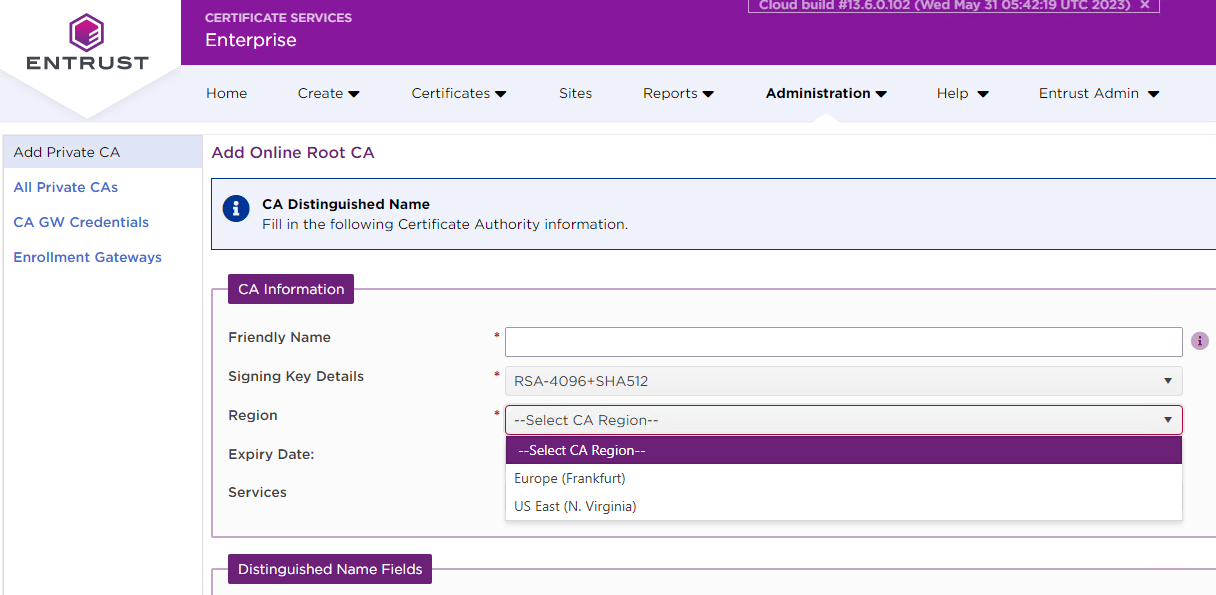The height and width of the screenshot is (595, 1216).
Task: Expand the Reports menu
Action: pos(678,93)
